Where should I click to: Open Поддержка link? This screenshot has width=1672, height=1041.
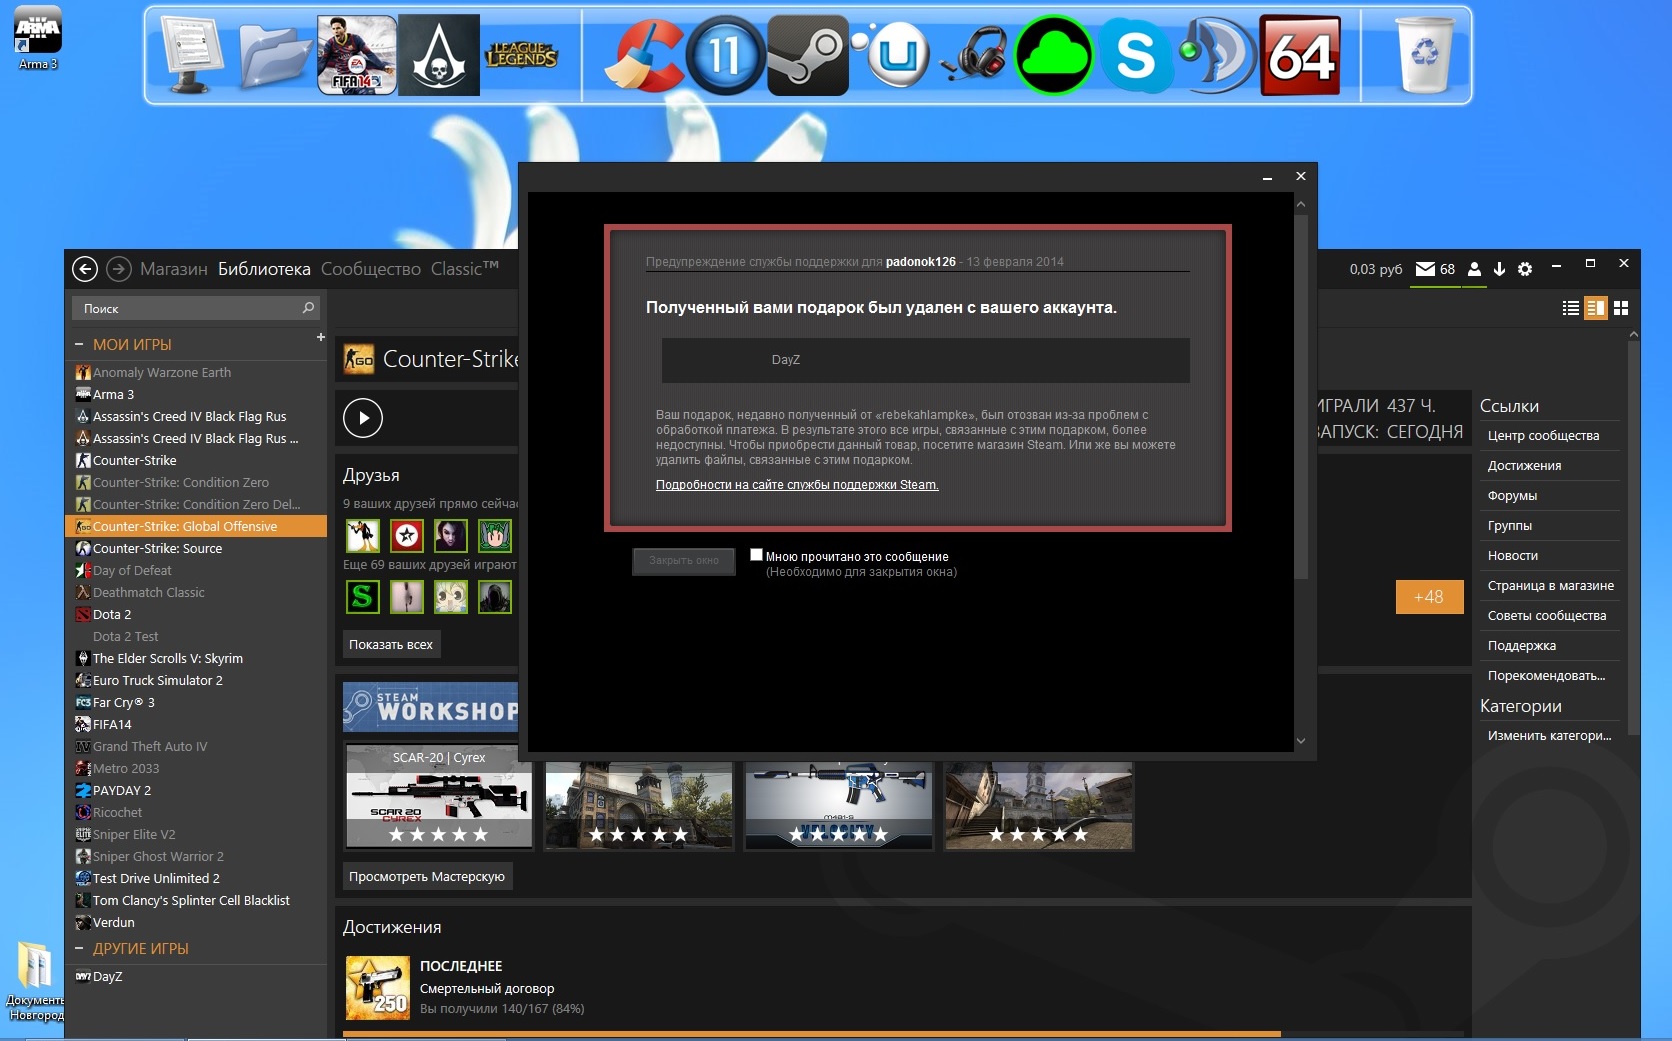(1522, 646)
